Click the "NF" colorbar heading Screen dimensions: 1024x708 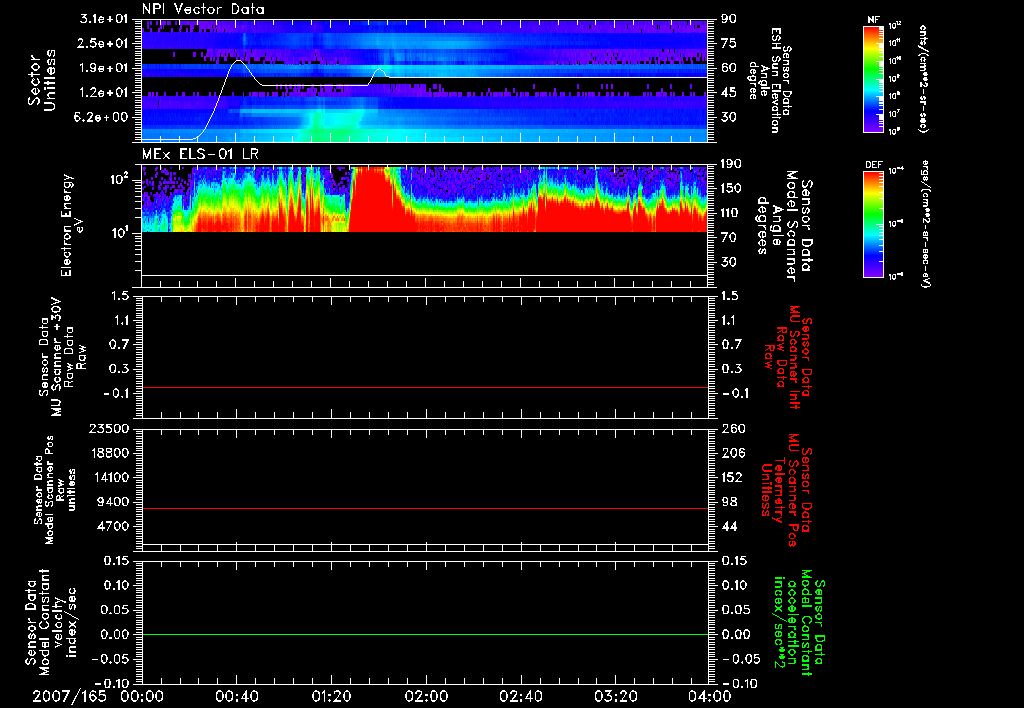[x=873, y=20]
